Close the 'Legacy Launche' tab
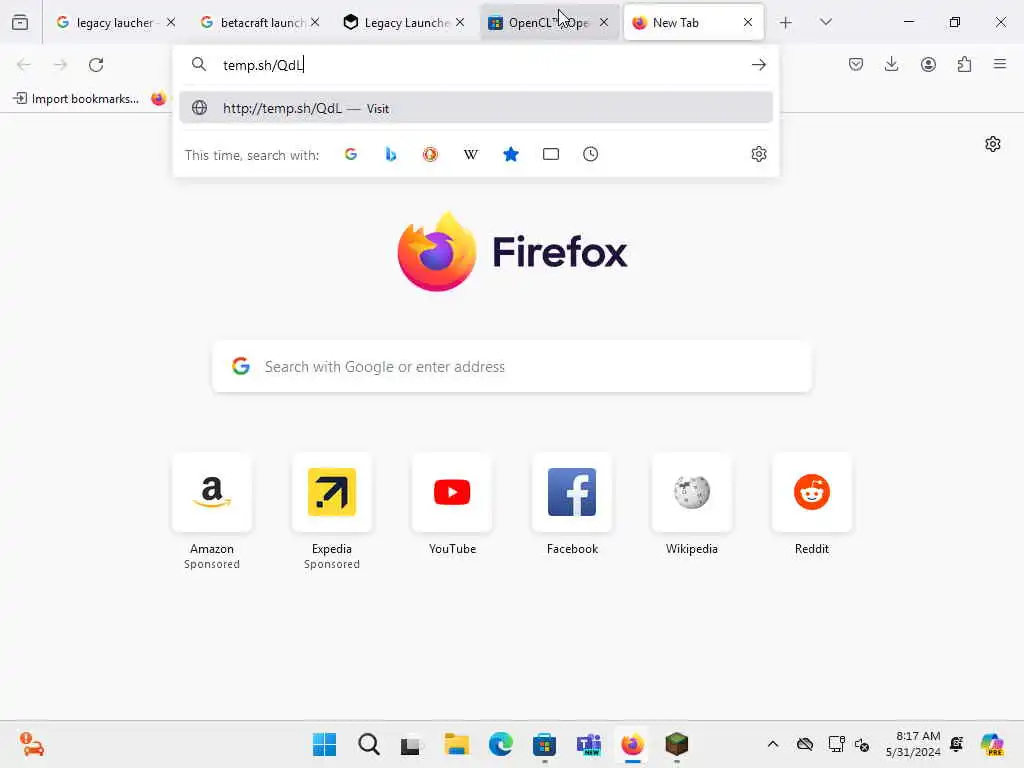The height and width of the screenshot is (768, 1024). point(460,22)
